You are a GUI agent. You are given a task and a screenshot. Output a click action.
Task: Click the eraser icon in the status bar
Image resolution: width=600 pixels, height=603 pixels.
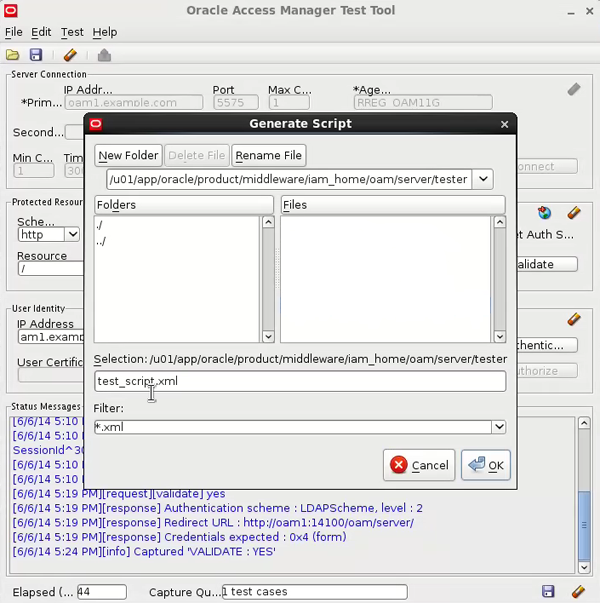tap(578, 591)
